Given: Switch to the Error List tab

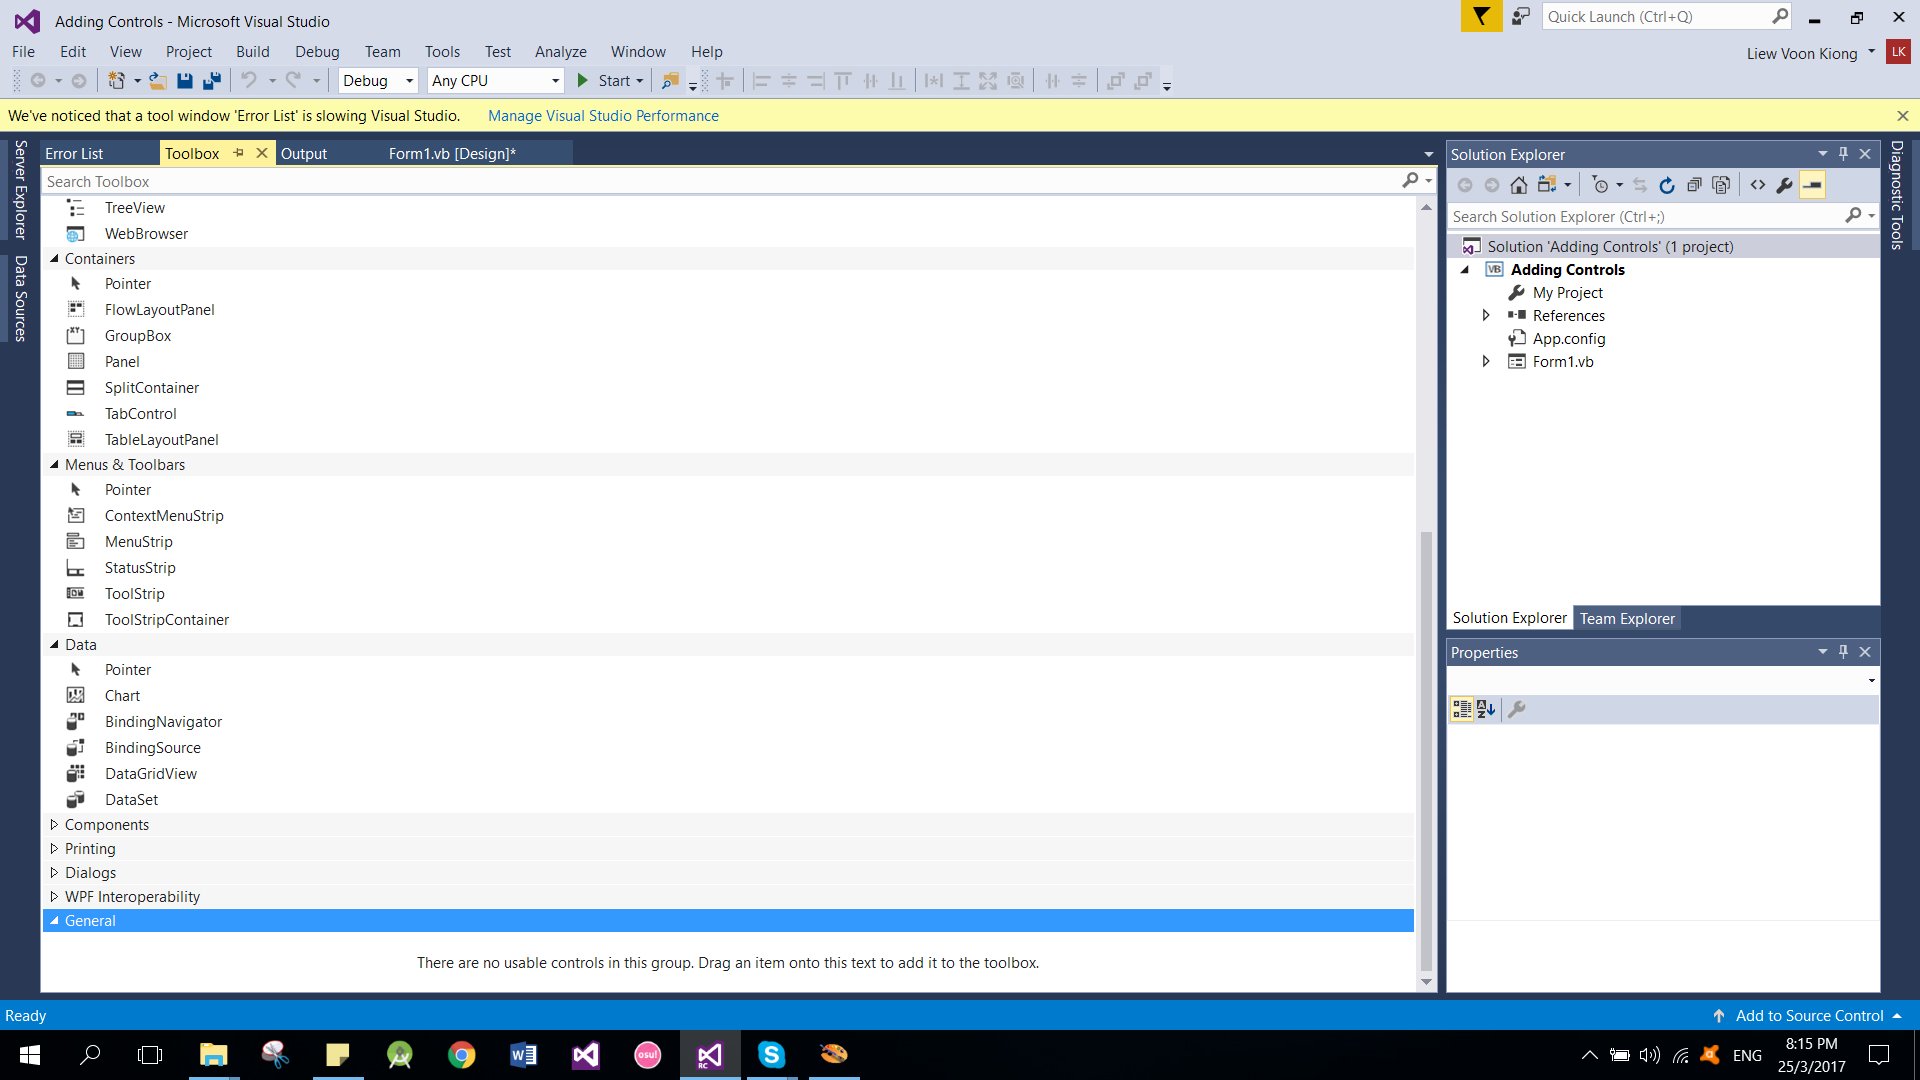Looking at the screenshot, I should (74, 153).
